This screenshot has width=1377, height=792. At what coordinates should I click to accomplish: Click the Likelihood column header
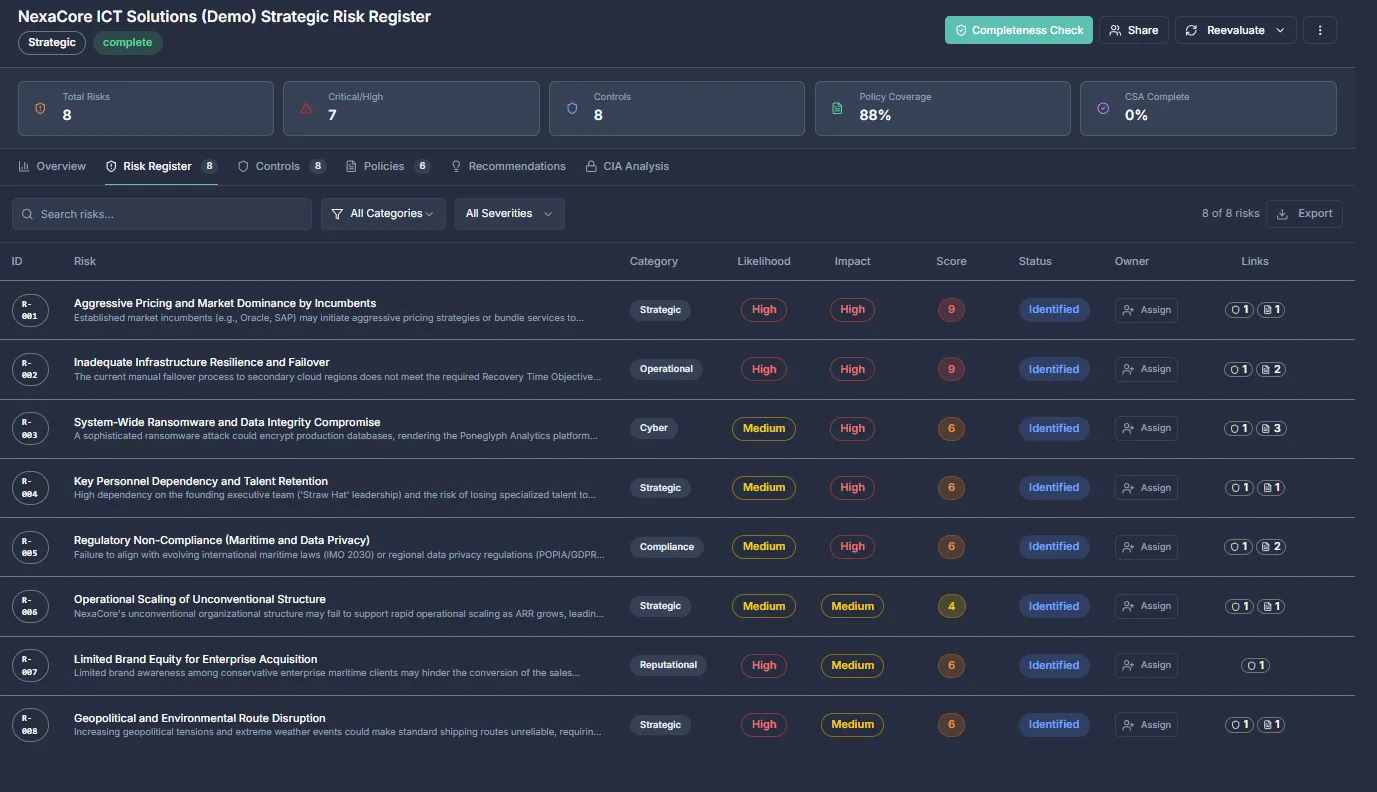tap(764, 261)
